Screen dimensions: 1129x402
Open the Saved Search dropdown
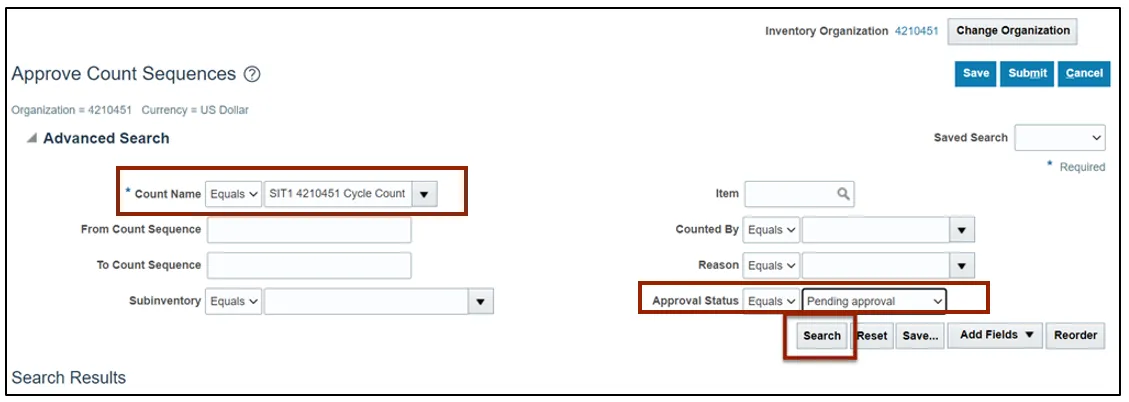point(1060,138)
